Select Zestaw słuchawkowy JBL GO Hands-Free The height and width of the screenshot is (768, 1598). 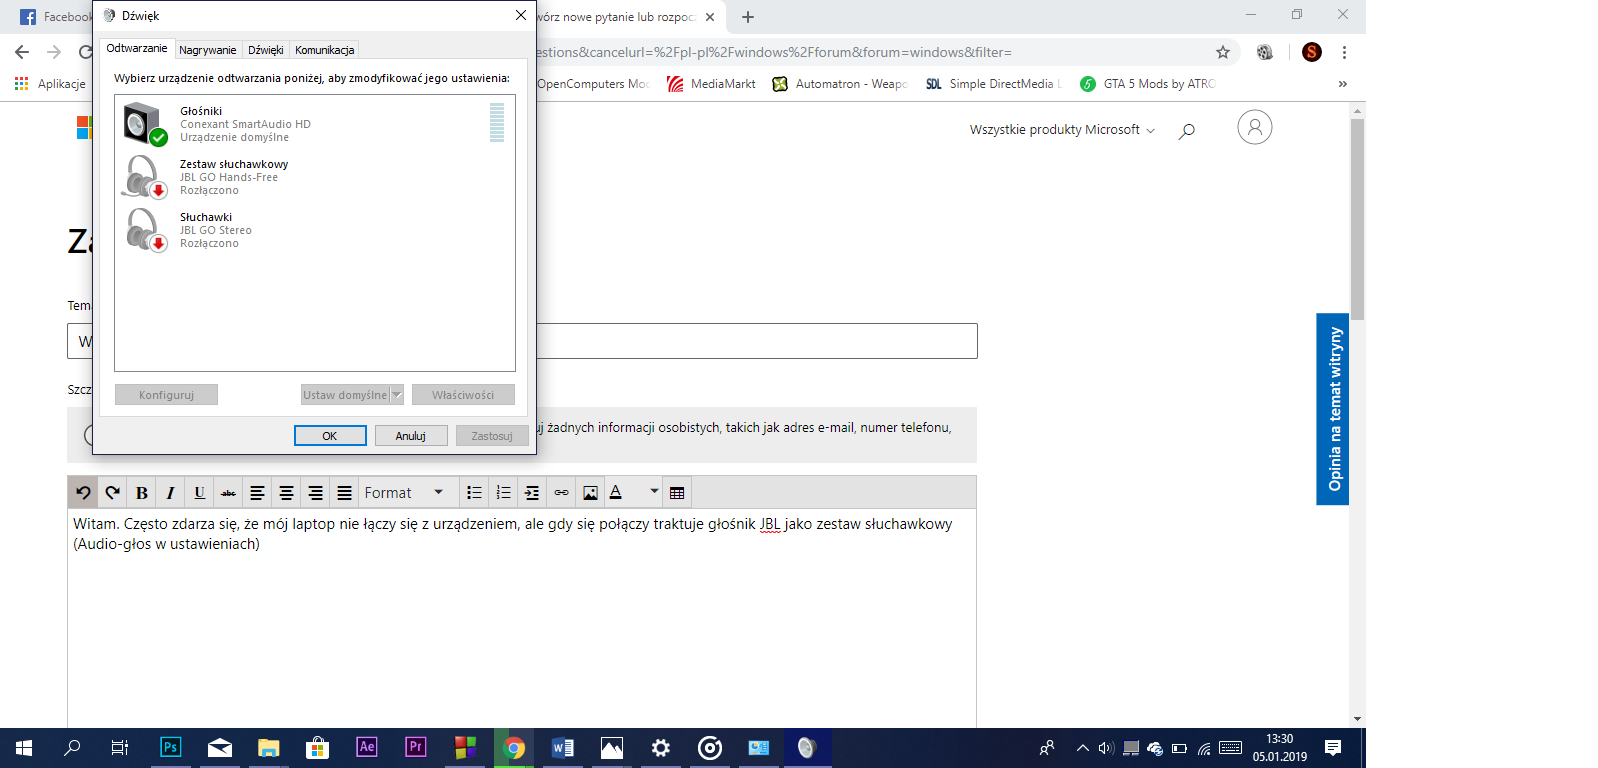coord(314,177)
